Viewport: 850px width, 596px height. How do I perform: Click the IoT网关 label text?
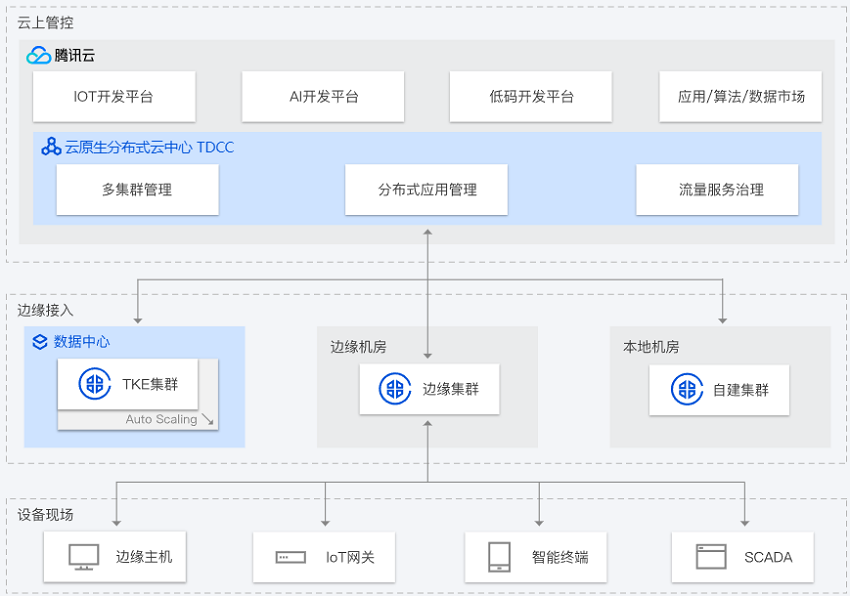pyautogui.click(x=350, y=557)
